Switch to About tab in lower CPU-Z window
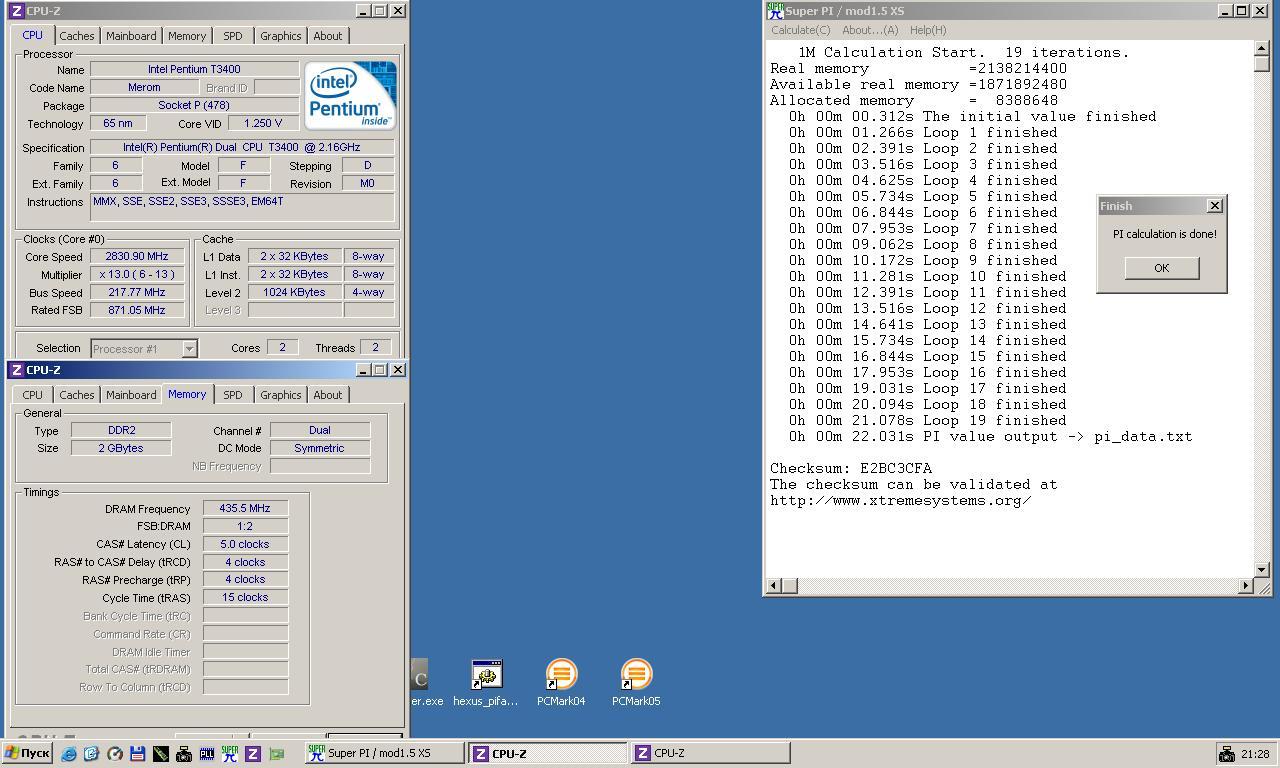The height and width of the screenshot is (768, 1280). pyautogui.click(x=328, y=395)
